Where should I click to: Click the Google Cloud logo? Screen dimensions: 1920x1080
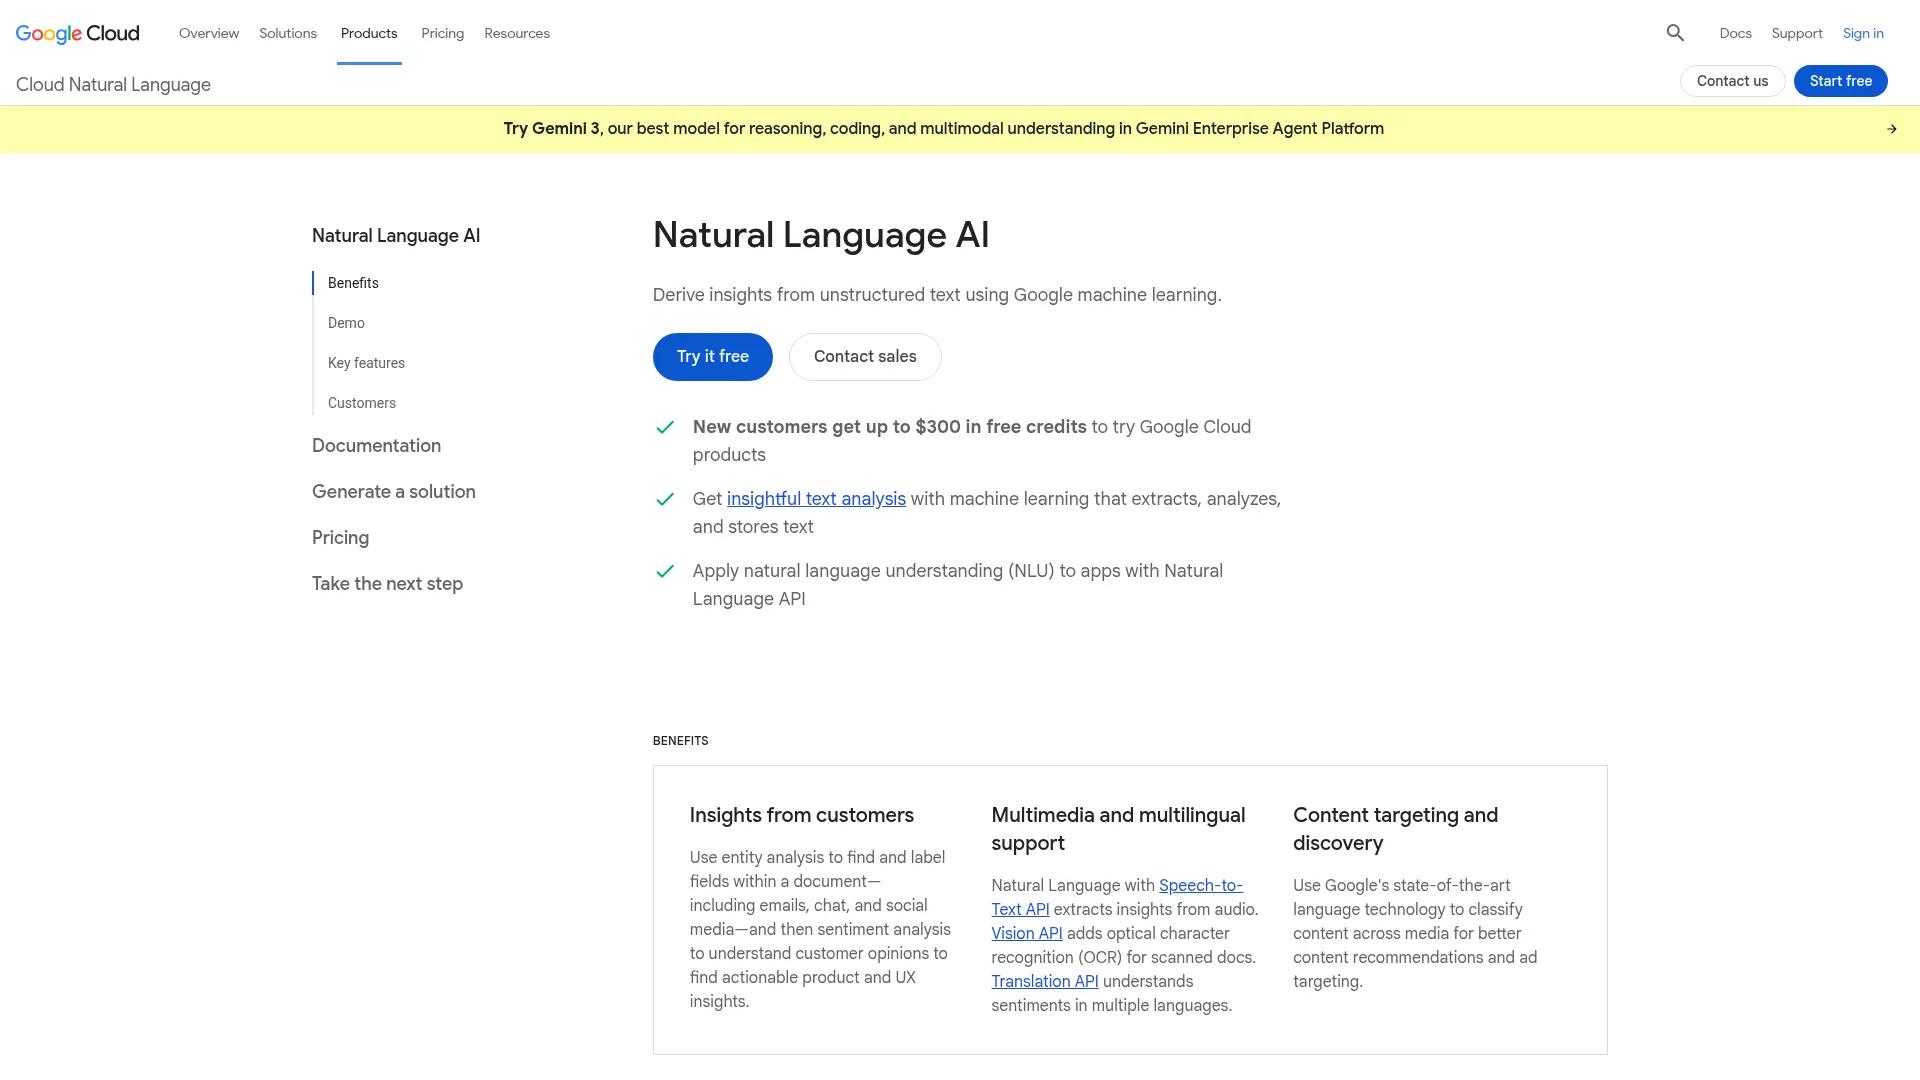[x=78, y=33]
